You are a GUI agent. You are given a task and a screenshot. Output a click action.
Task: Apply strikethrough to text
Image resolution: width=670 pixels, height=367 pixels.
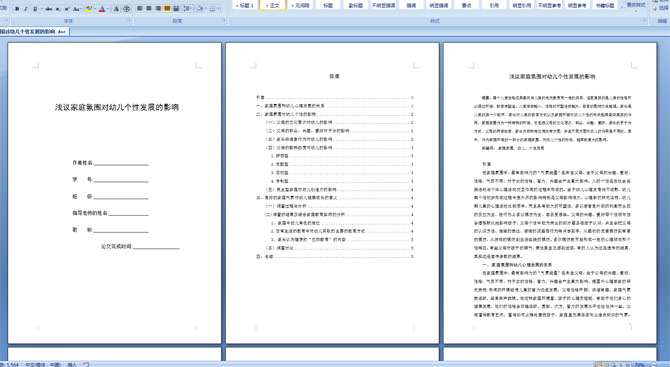(49, 9)
